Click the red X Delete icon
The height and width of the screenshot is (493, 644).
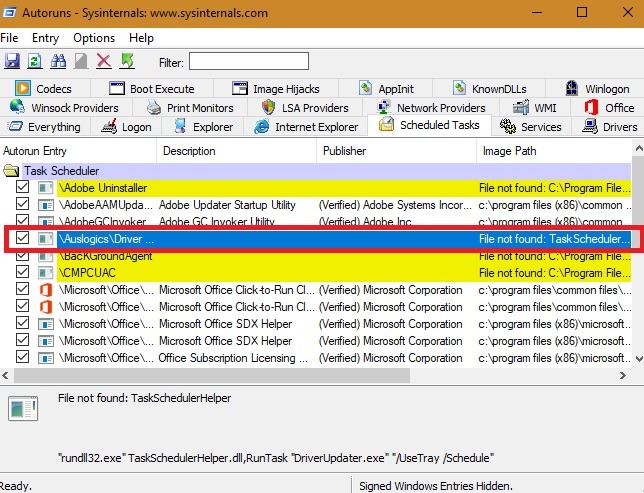[x=104, y=62]
